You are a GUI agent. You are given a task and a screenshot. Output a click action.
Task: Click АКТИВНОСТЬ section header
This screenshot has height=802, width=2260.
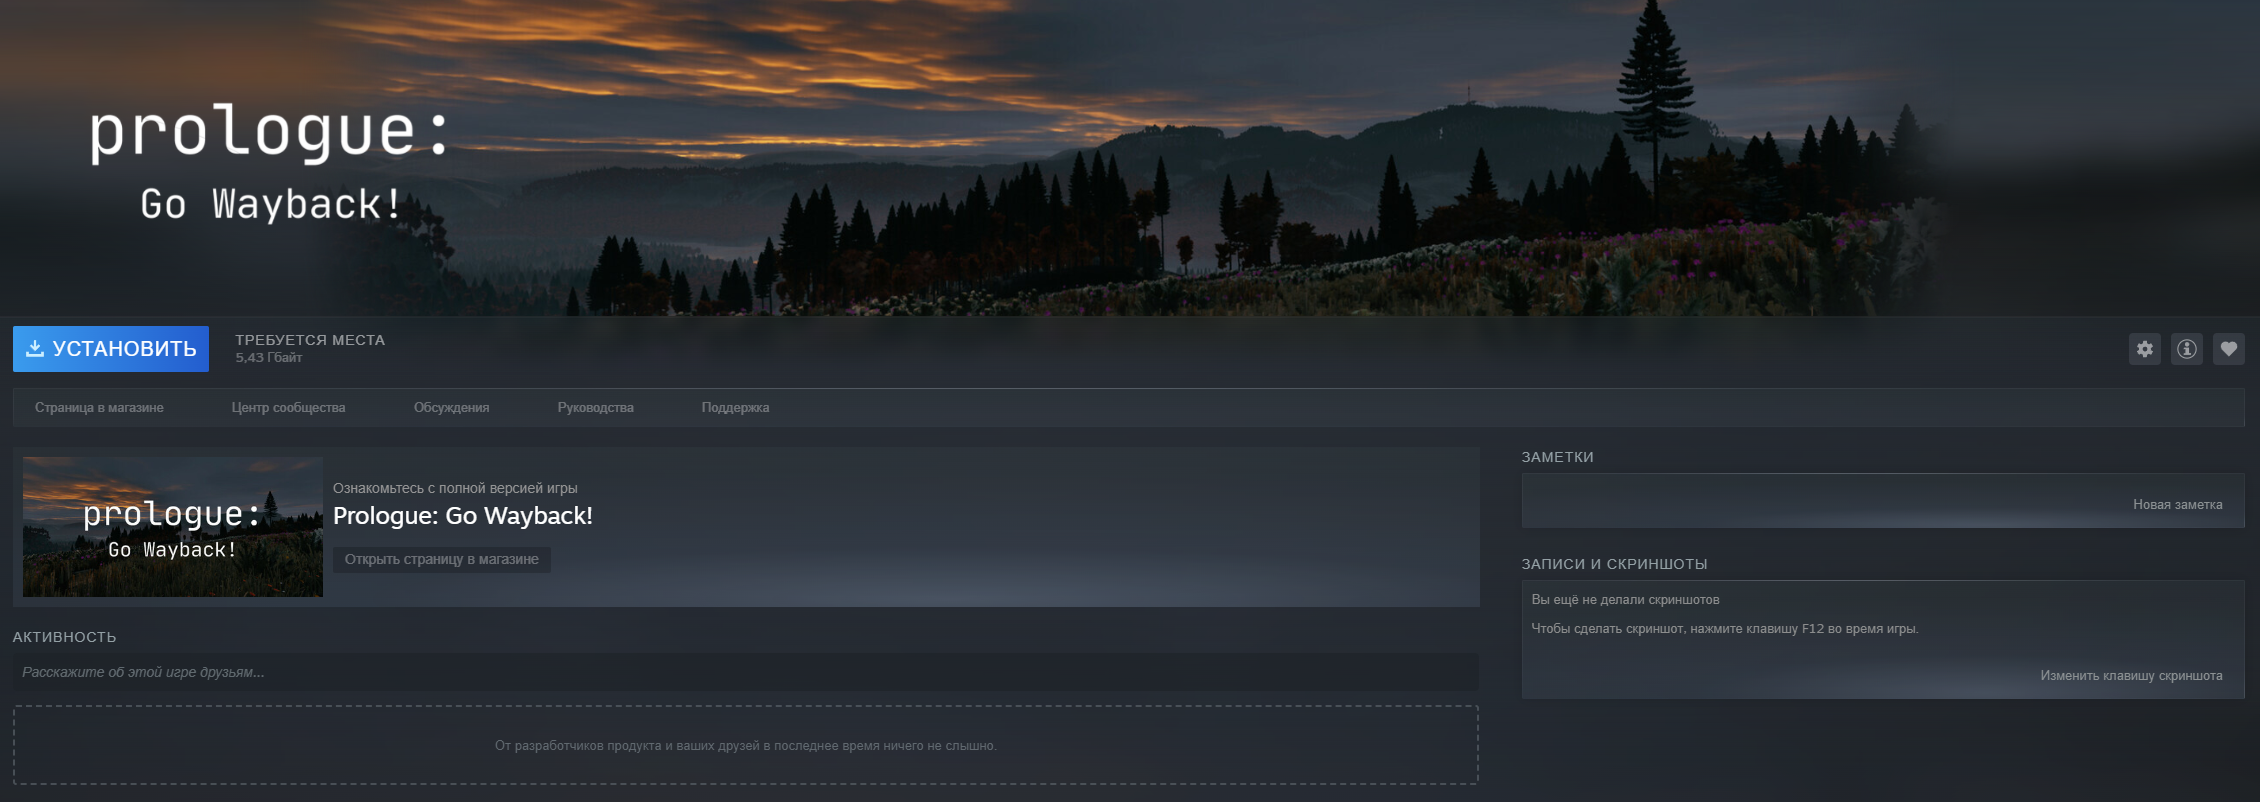click(64, 637)
